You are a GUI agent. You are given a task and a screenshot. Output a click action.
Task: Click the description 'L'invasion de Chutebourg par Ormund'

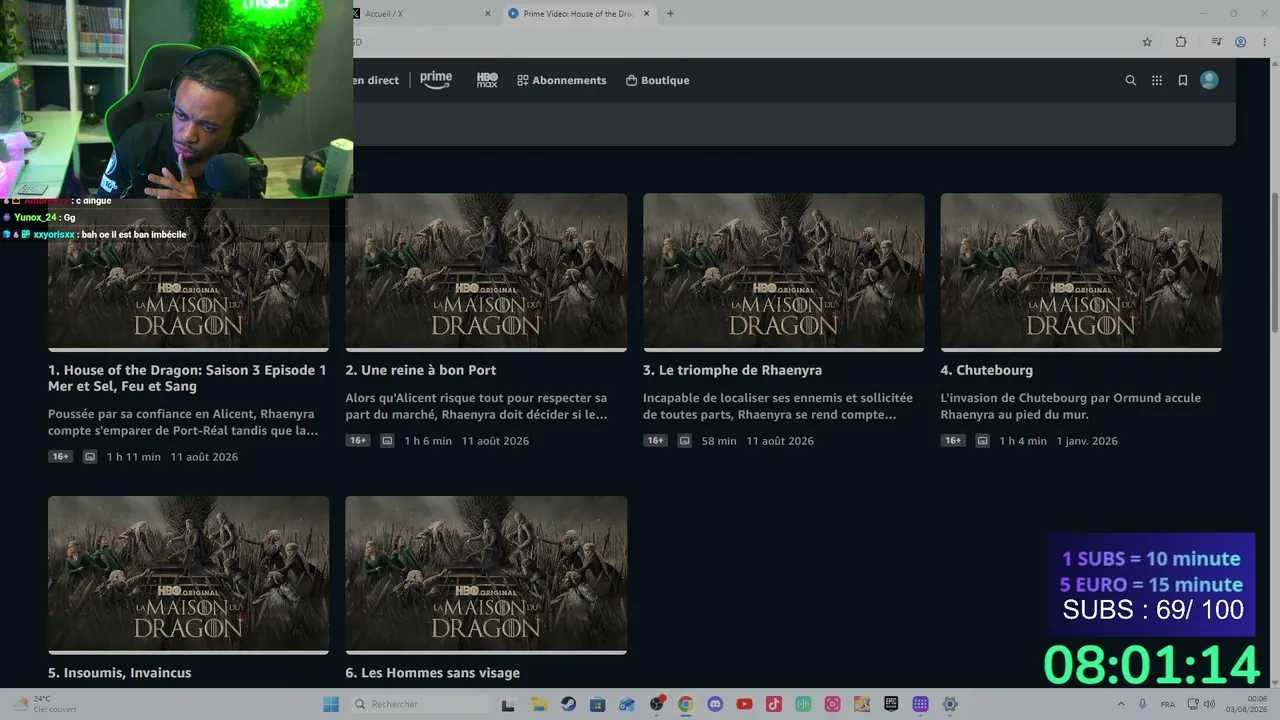(1071, 406)
